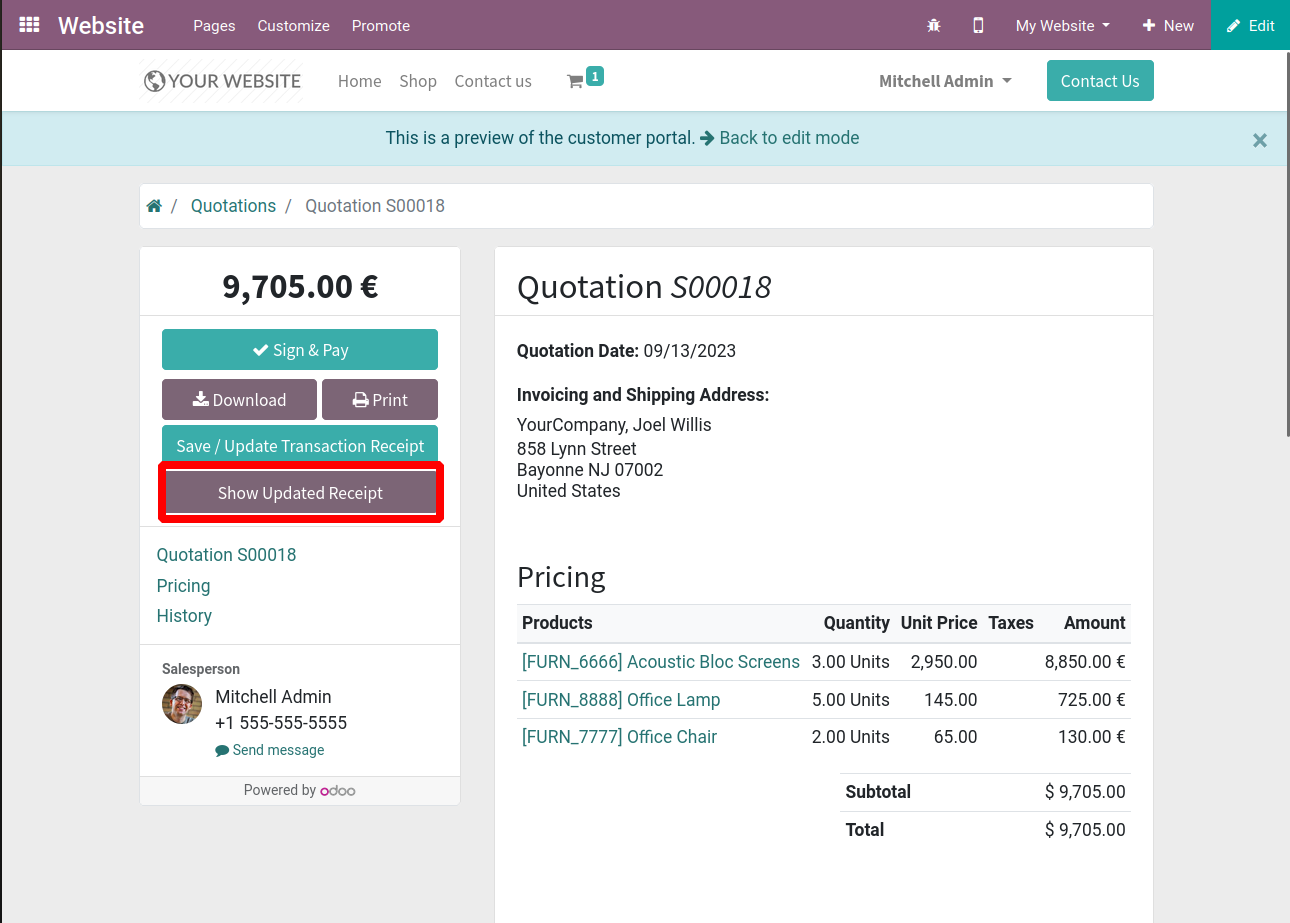This screenshot has height=923, width=1290.
Task: Click the Send message link
Action: click(x=270, y=750)
